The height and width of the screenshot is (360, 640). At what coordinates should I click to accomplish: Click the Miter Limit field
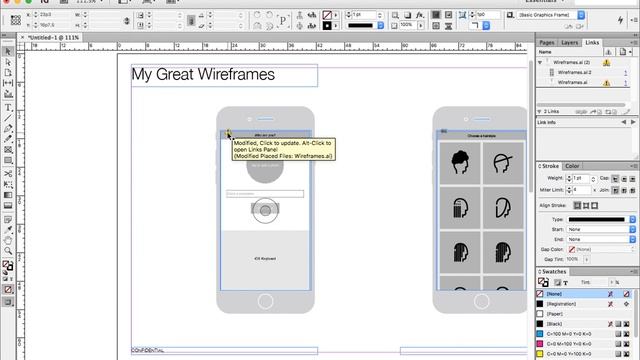[581, 190]
